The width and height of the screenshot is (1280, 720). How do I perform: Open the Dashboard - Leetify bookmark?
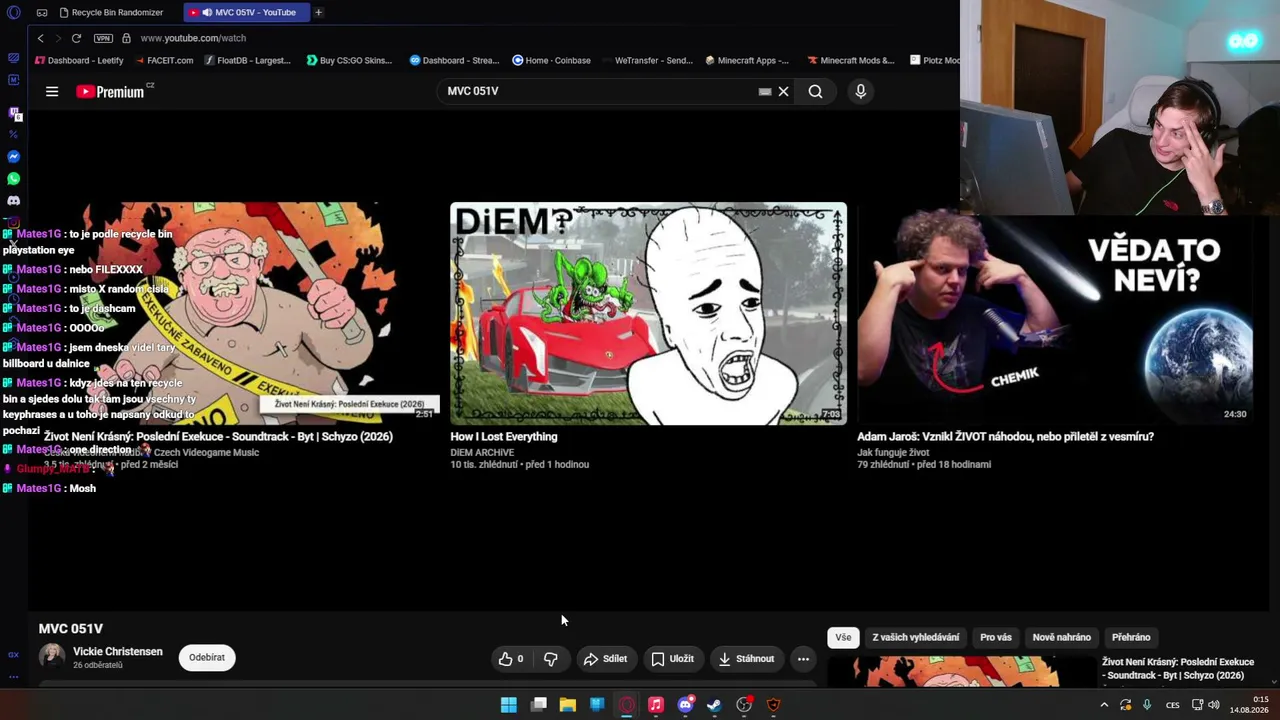tap(79, 60)
